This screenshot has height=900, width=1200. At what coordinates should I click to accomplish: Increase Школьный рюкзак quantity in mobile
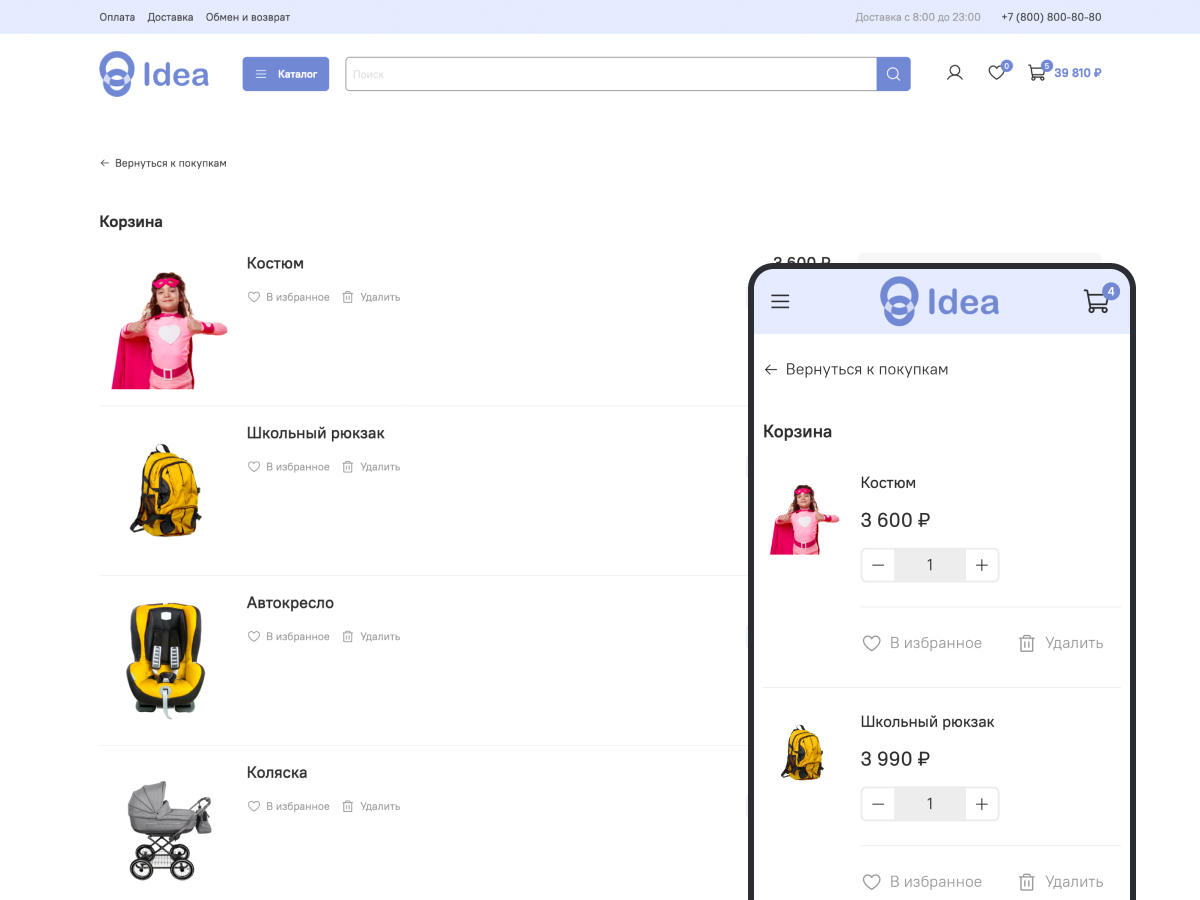point(982,804)
